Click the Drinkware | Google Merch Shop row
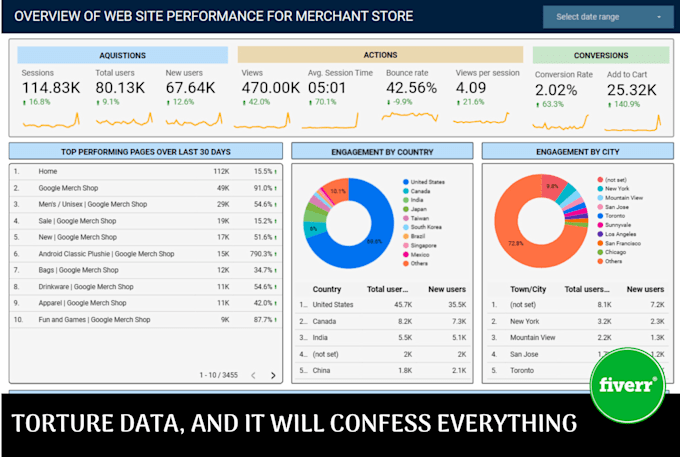 point(146,287)
